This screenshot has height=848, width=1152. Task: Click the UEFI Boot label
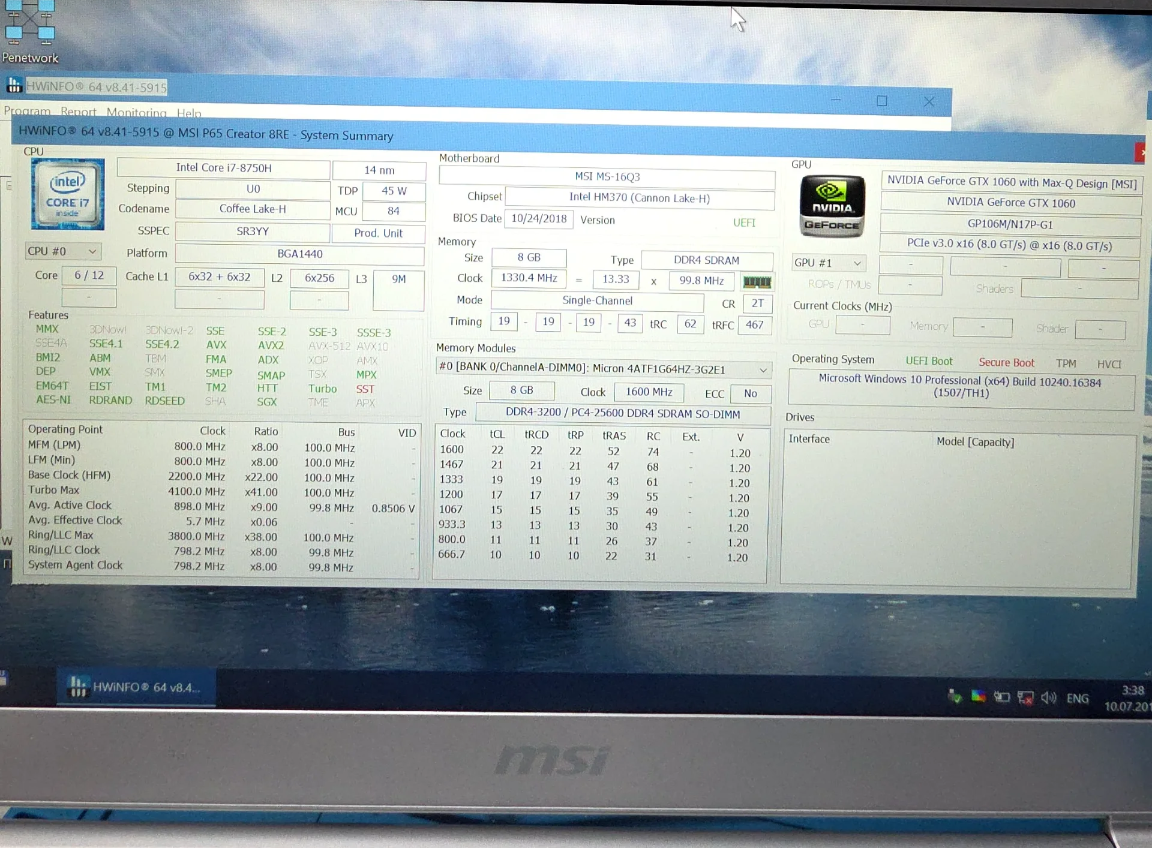tap(929, 362)
